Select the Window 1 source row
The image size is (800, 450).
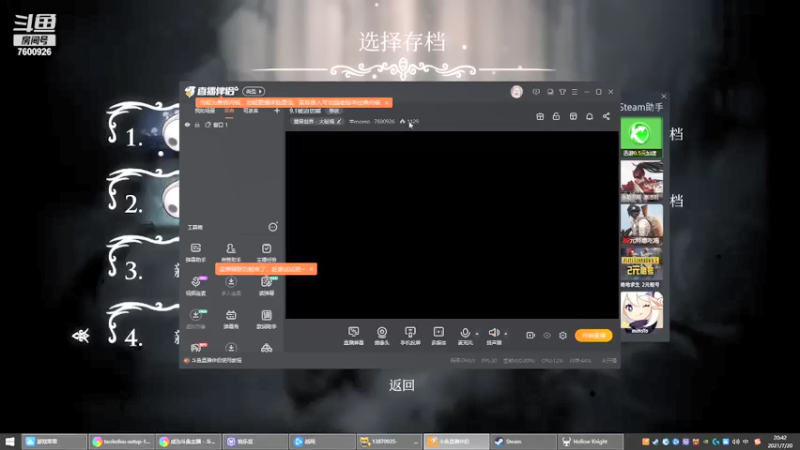(x=232, y=125)
